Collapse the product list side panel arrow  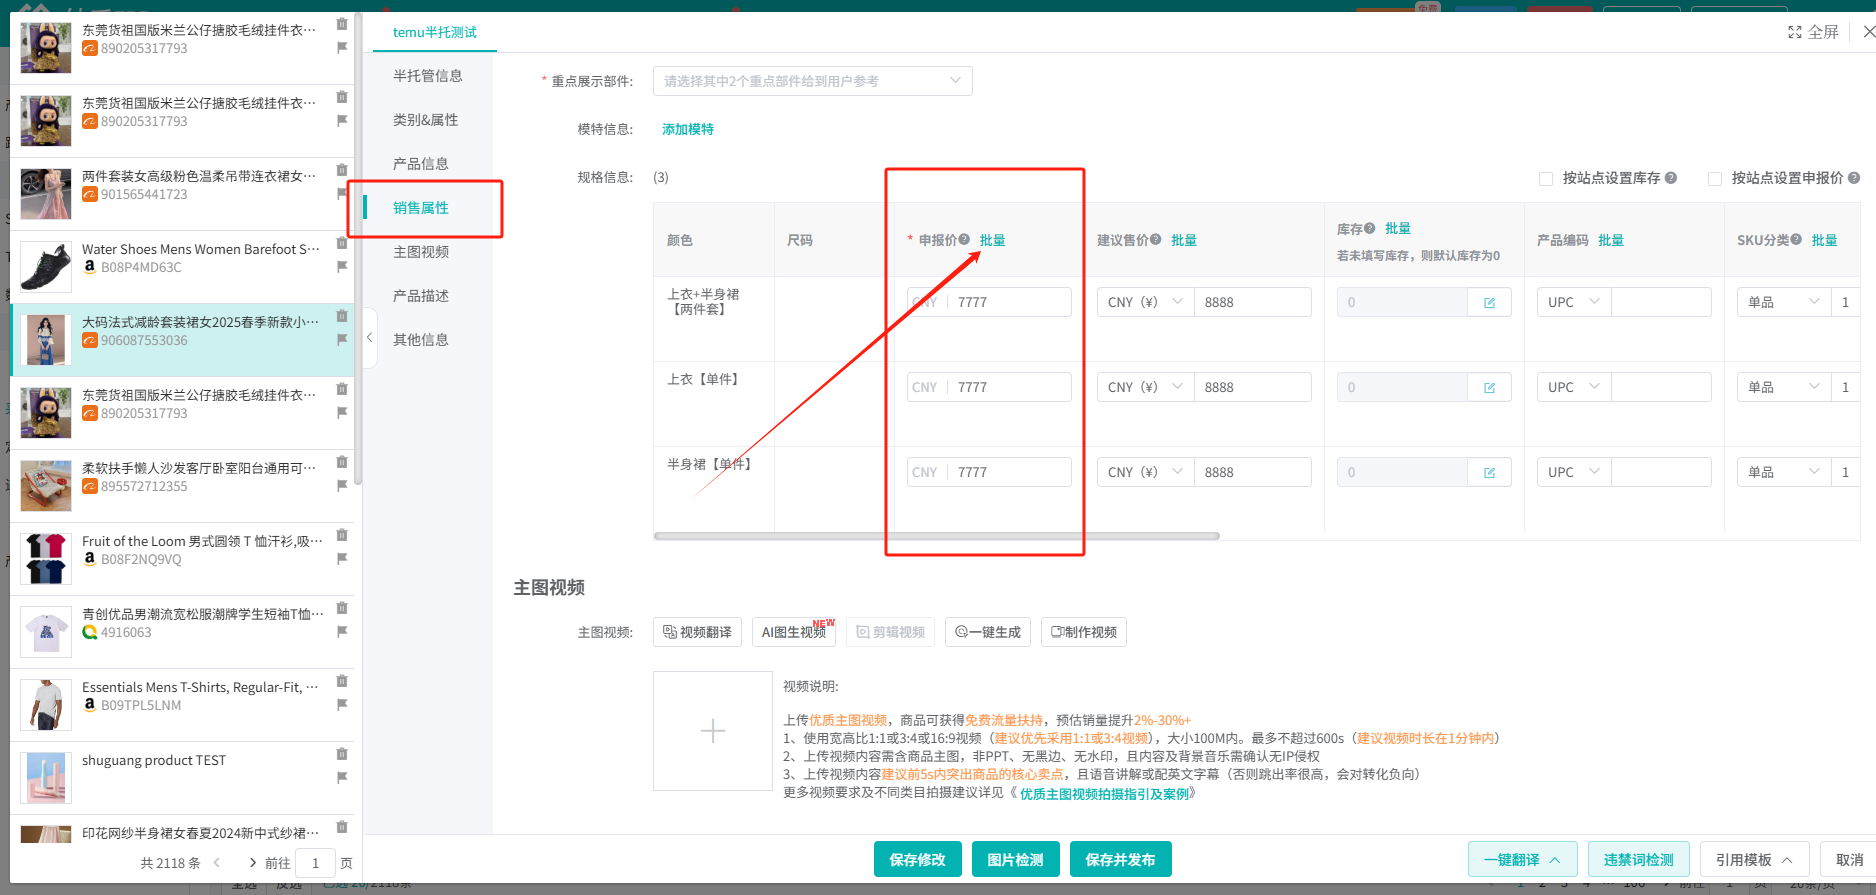[369, 338]
